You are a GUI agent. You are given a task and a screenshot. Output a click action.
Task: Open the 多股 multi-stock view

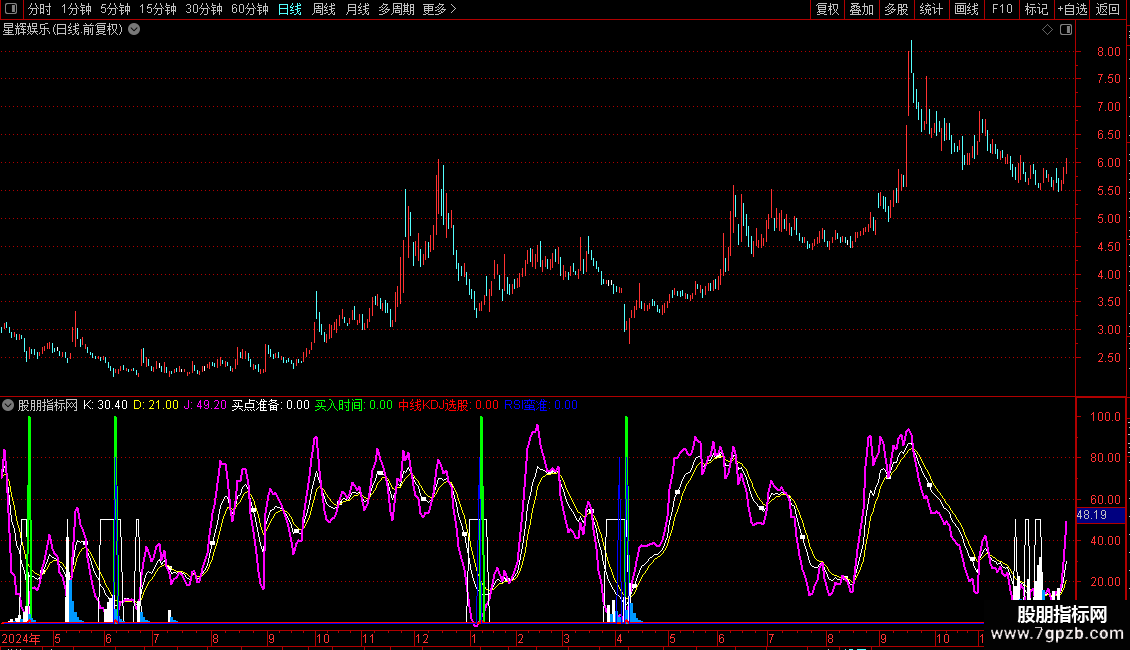896,9
